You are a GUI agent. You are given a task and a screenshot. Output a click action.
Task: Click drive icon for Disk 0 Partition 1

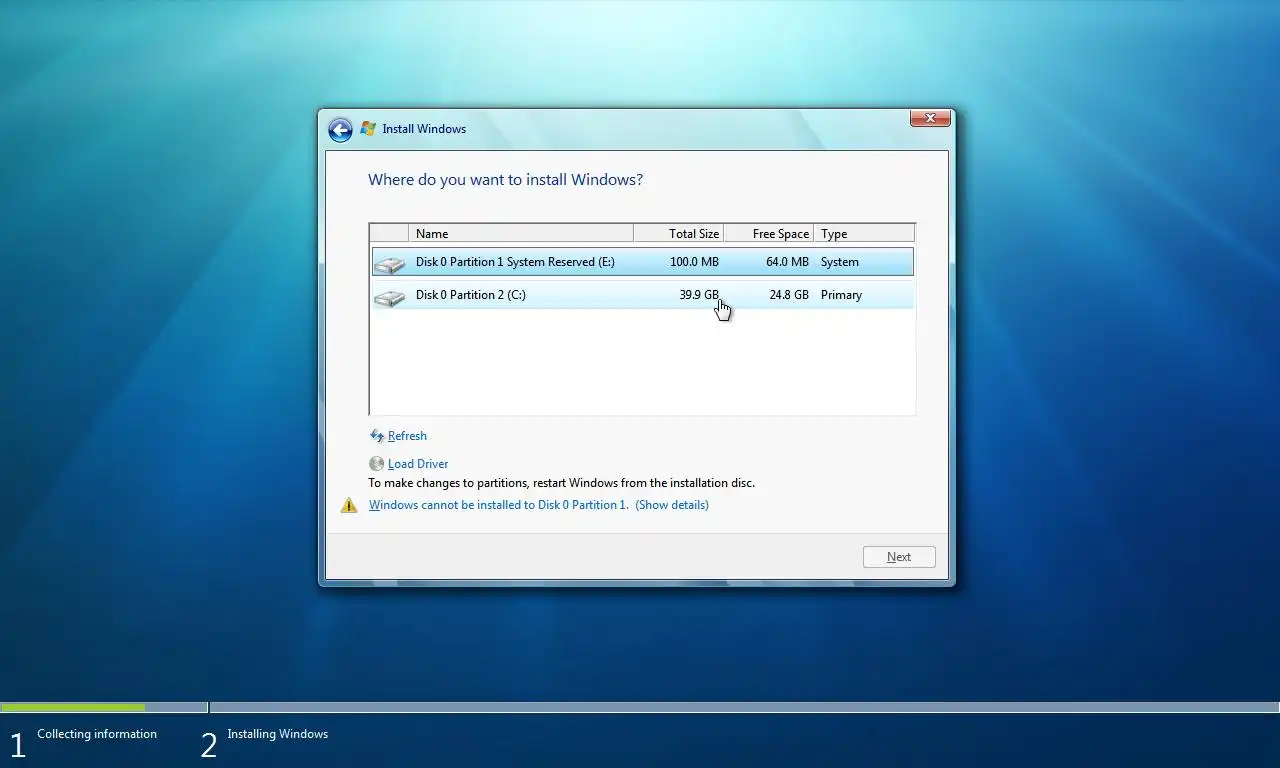click(x=390, y=263)
